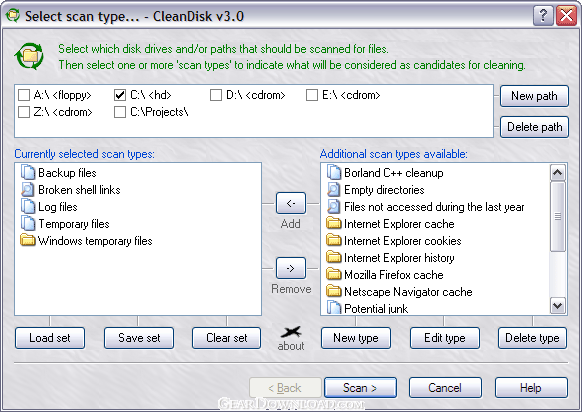Check the Z:\ cdrom drive checkbox
Viewport: 582px width, 412px height.
point(24,112)
